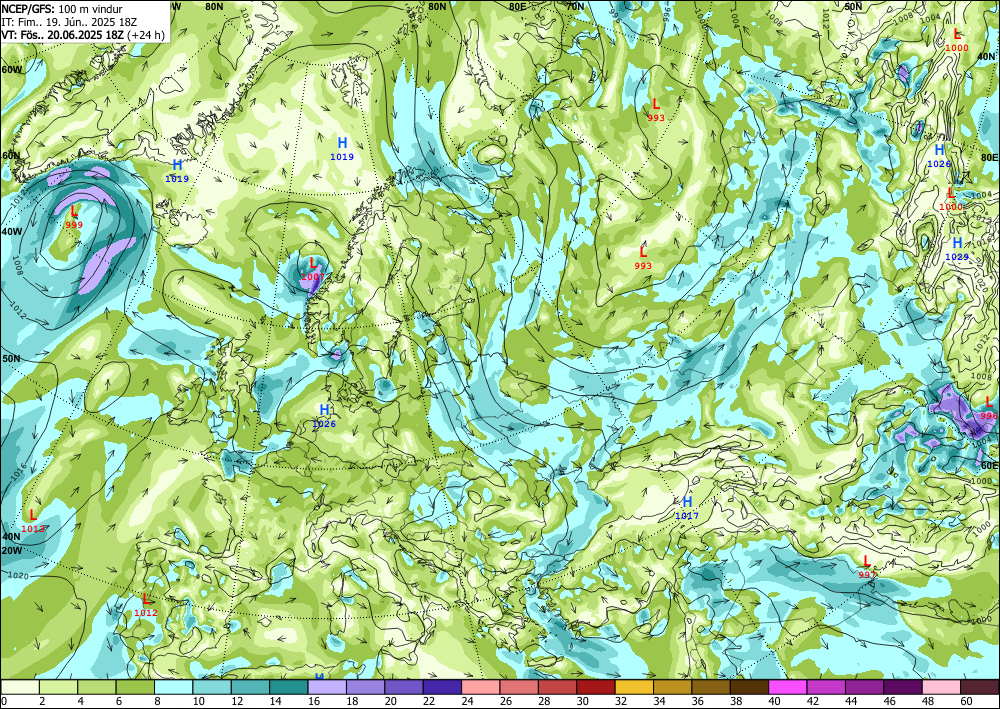
Task: Pick the dark teal 14–16 legend swatch
Action: click(x=289, y=687)
